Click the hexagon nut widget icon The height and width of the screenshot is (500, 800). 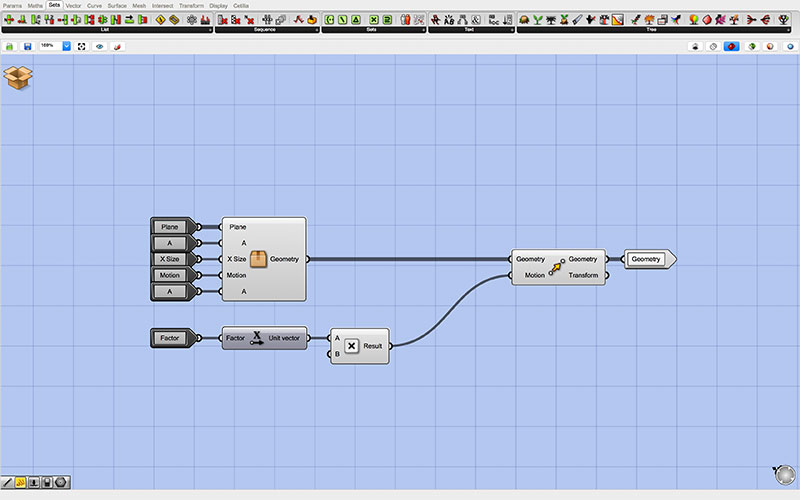coord(61,482)
